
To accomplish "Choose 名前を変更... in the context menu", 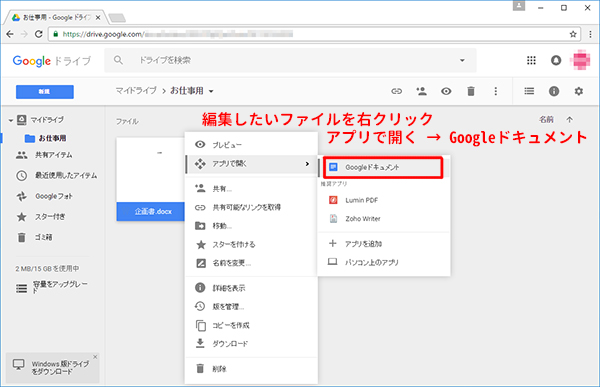I will point(251,263).
